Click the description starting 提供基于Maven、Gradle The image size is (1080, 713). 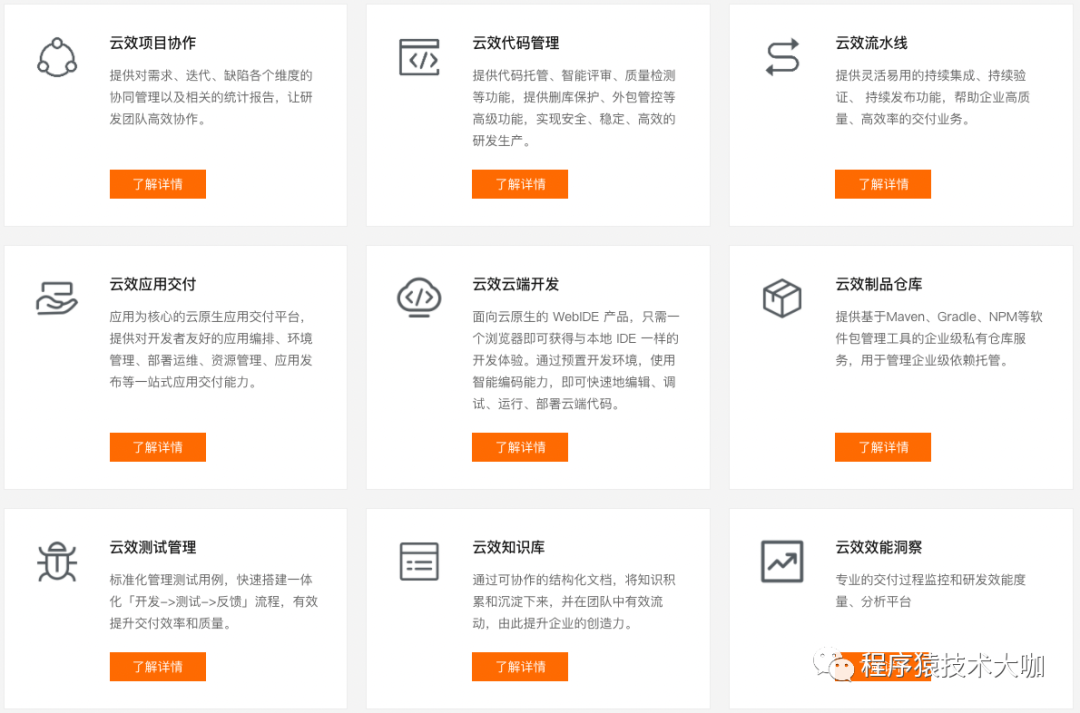click(x=939, y=338)
